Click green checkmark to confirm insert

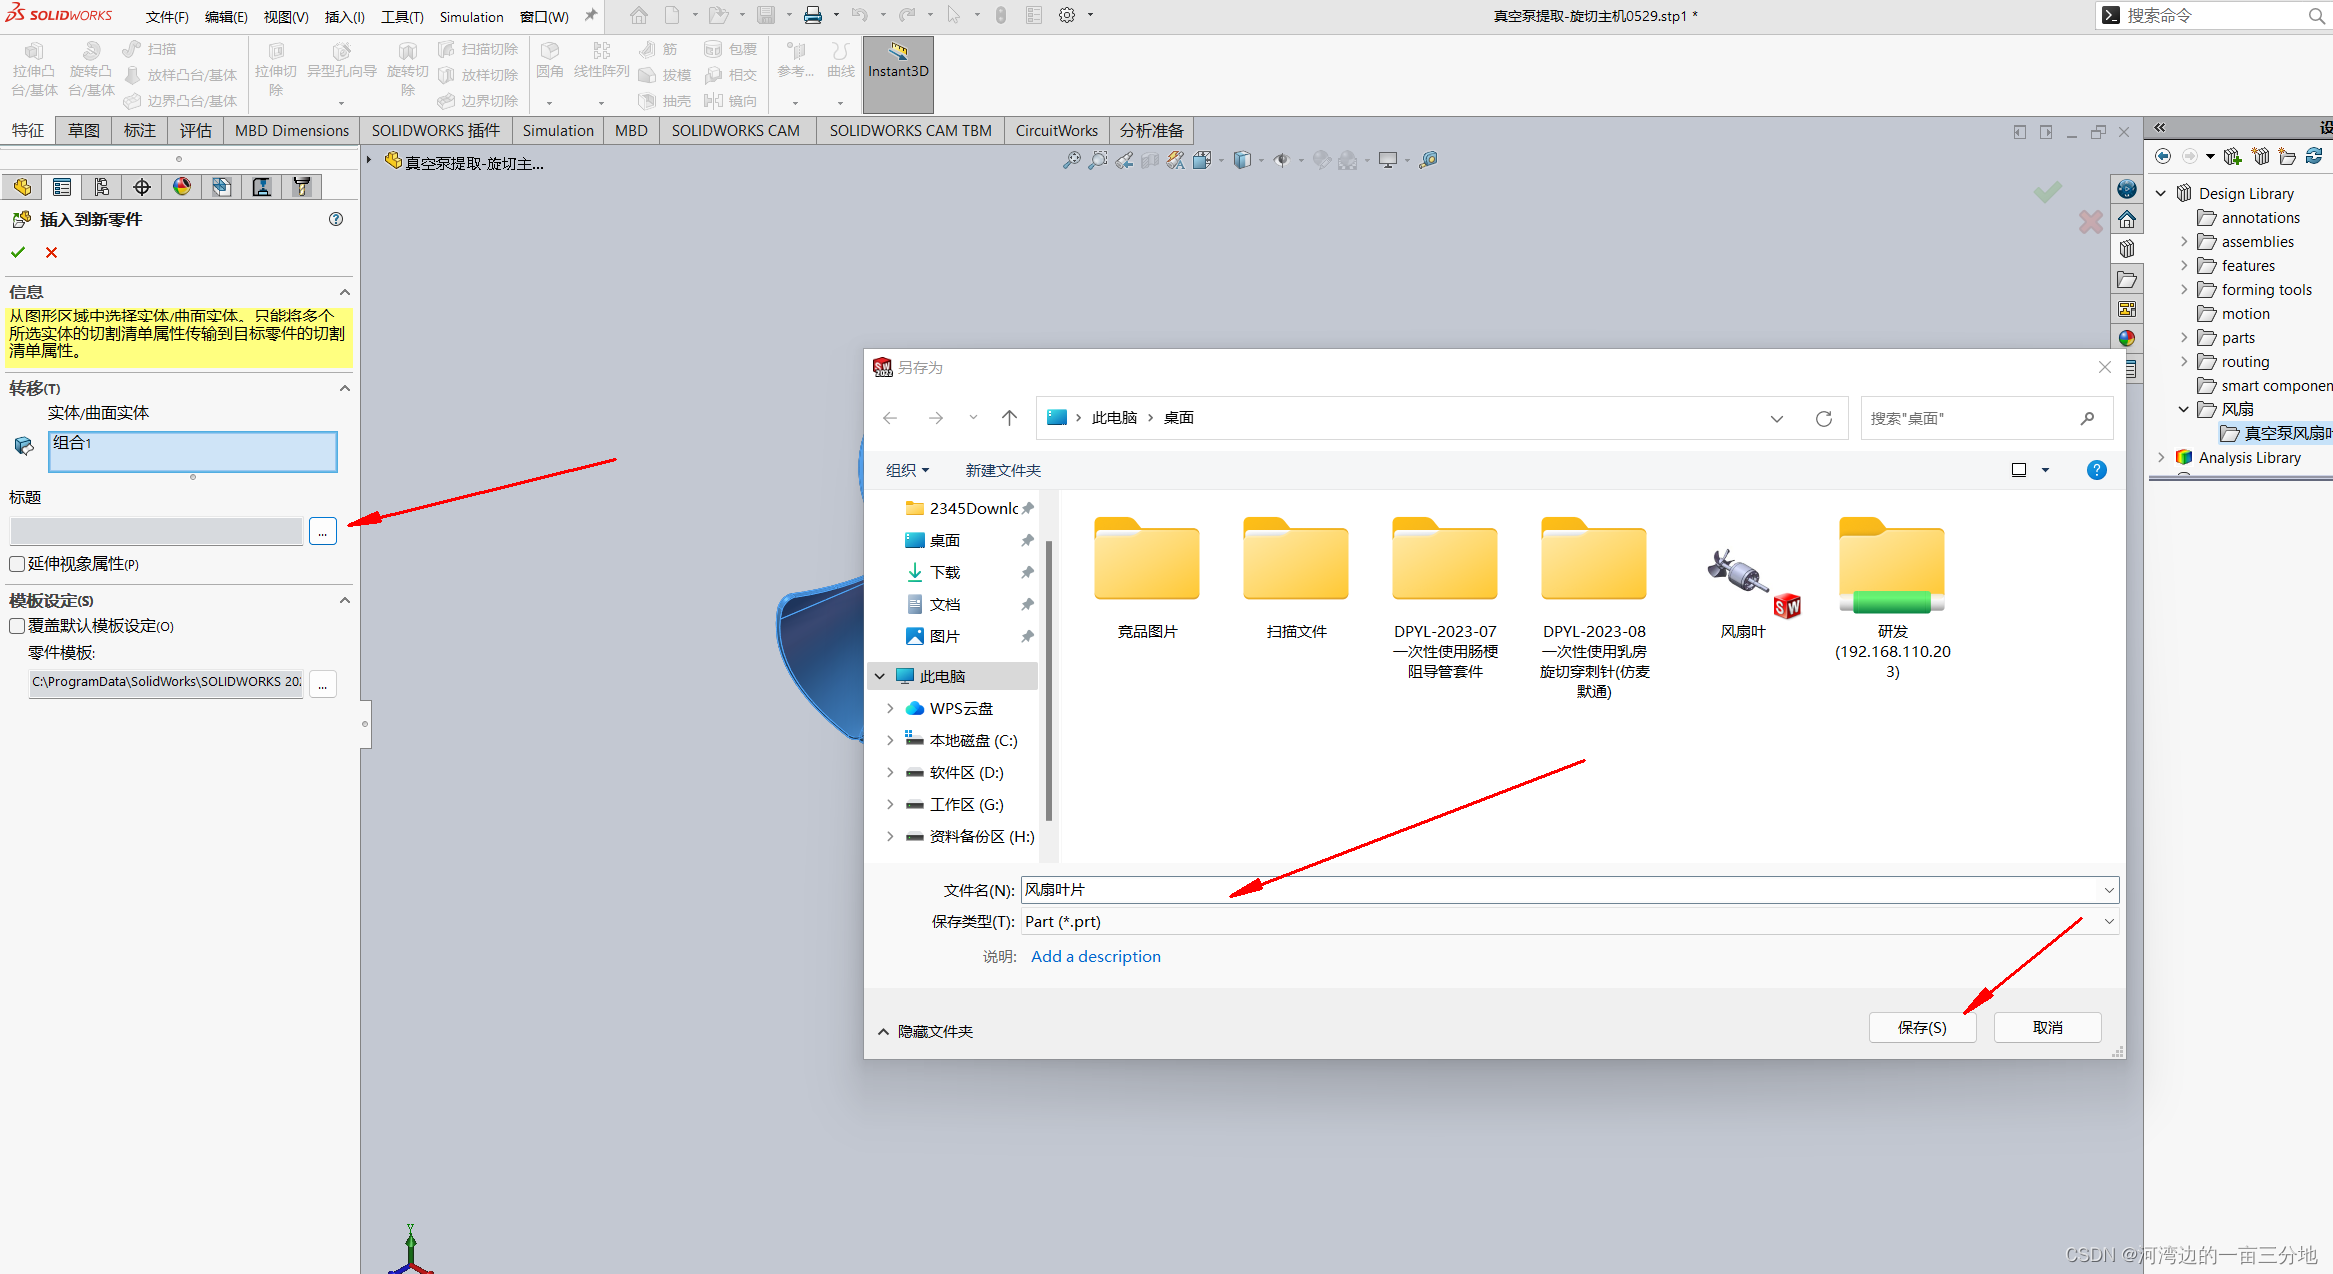18,252
